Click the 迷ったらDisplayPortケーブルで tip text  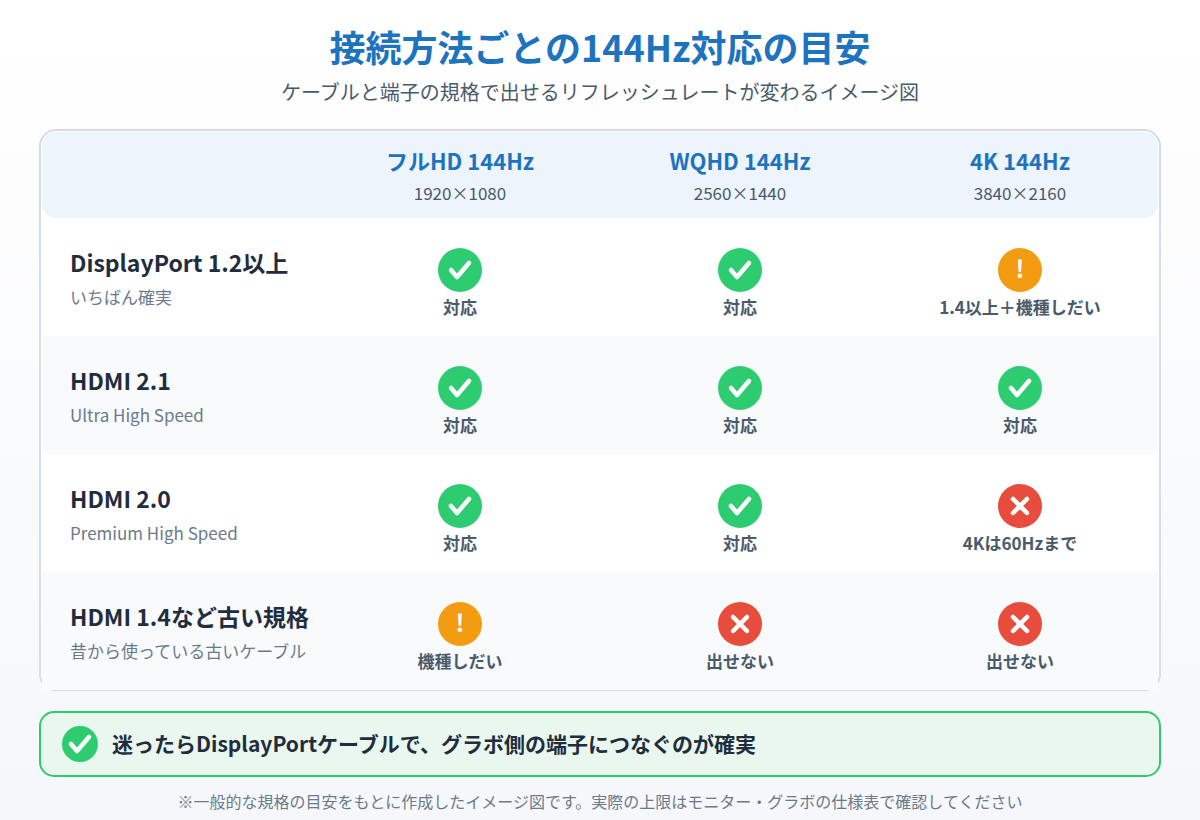(433, 745)
